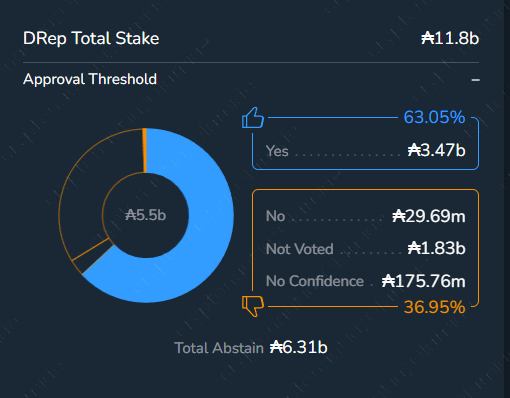Select the Not Voted outlined donut segment
This screenshot has width=510, height=398.
85,187
